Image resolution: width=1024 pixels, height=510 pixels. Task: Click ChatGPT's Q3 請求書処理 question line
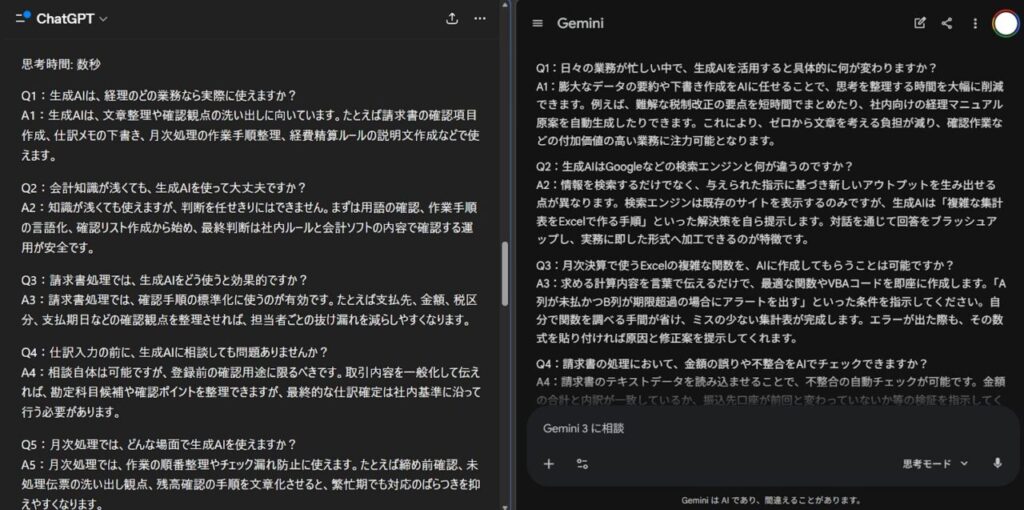coord(165,279)
